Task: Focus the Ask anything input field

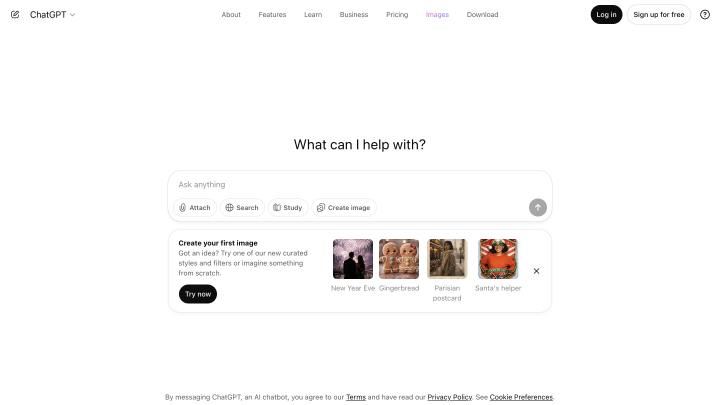Action: coord(360,185)
